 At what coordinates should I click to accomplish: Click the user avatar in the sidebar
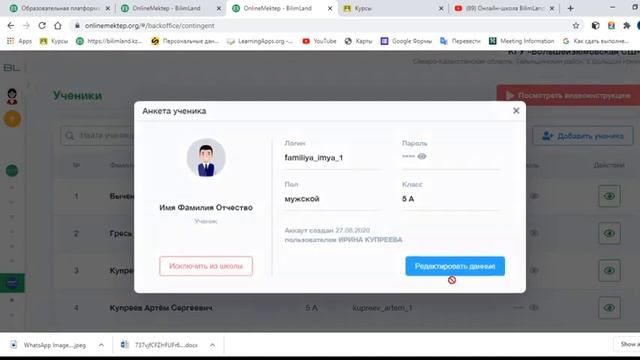click(x=12, y=96)
